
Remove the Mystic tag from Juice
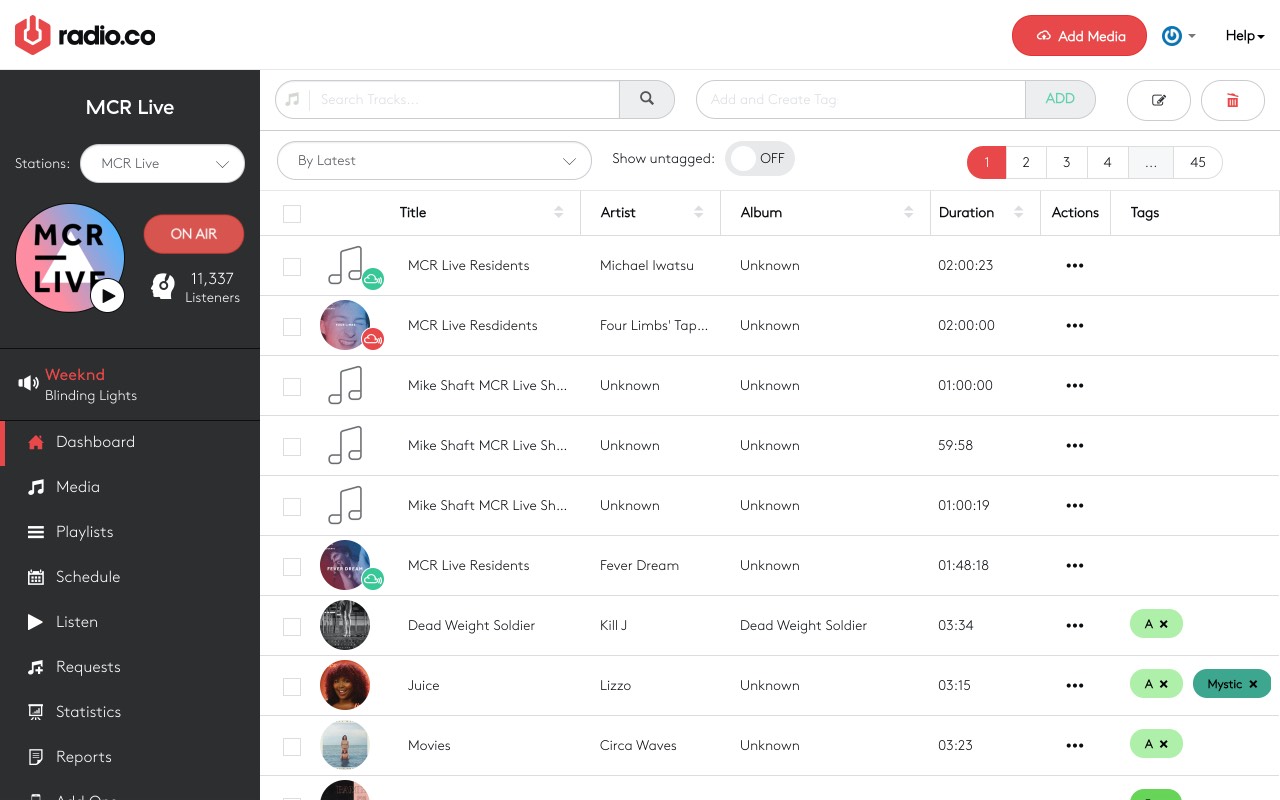pos(1253,684)
